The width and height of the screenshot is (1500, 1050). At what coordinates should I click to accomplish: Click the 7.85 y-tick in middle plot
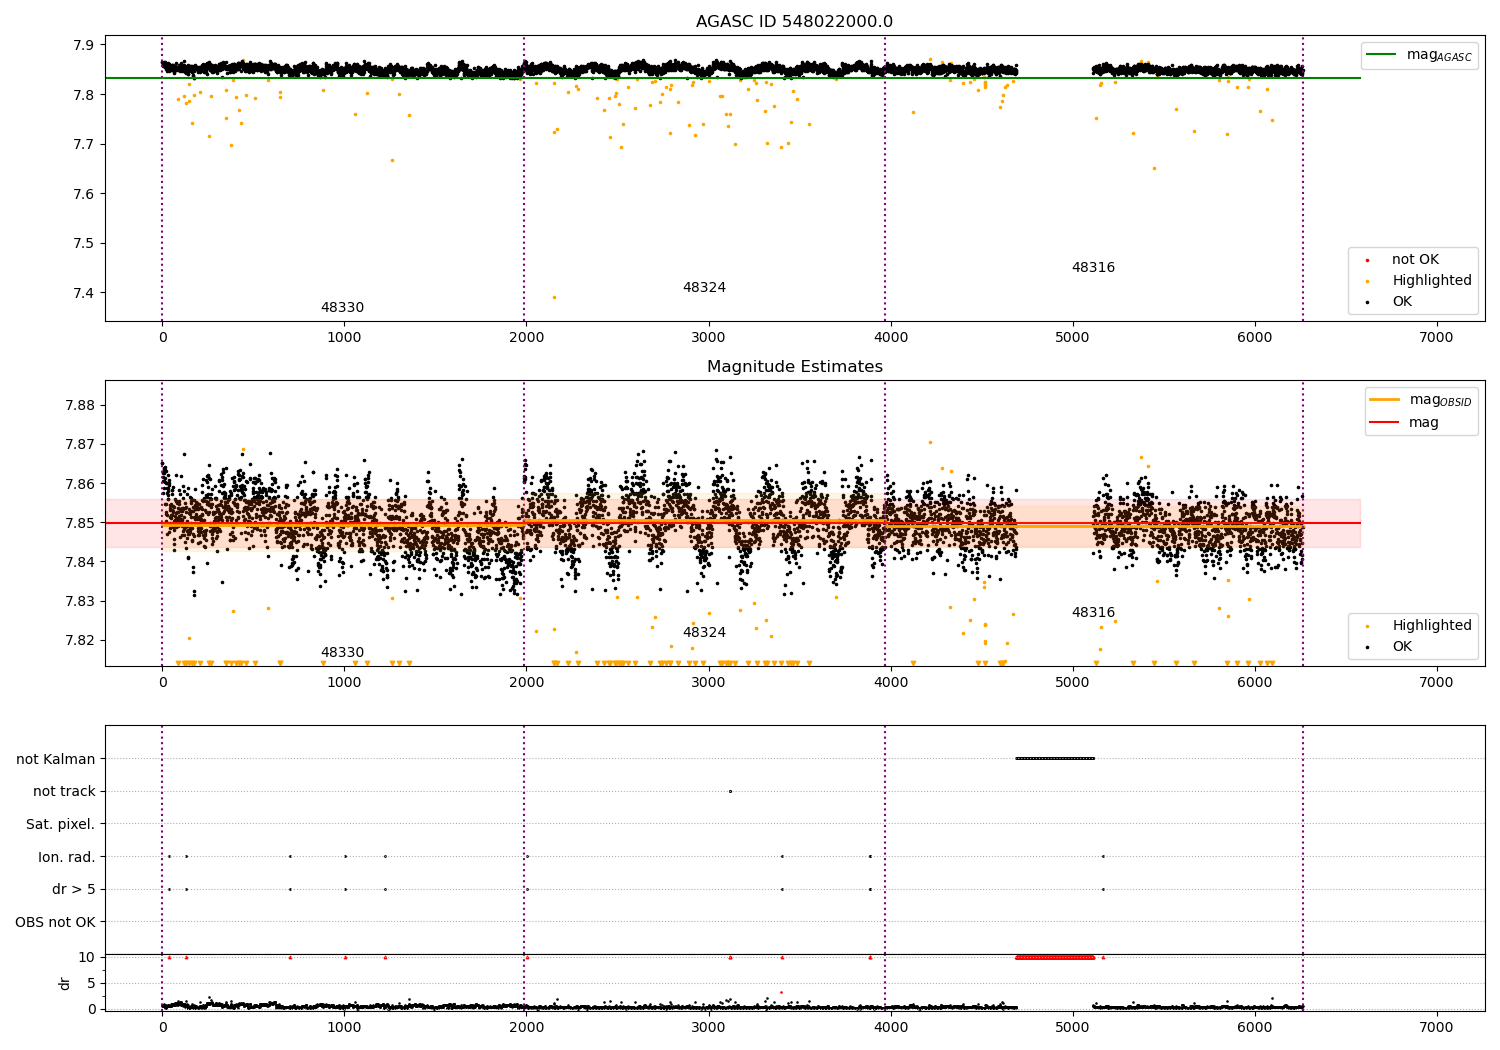[x=80, y=523]
